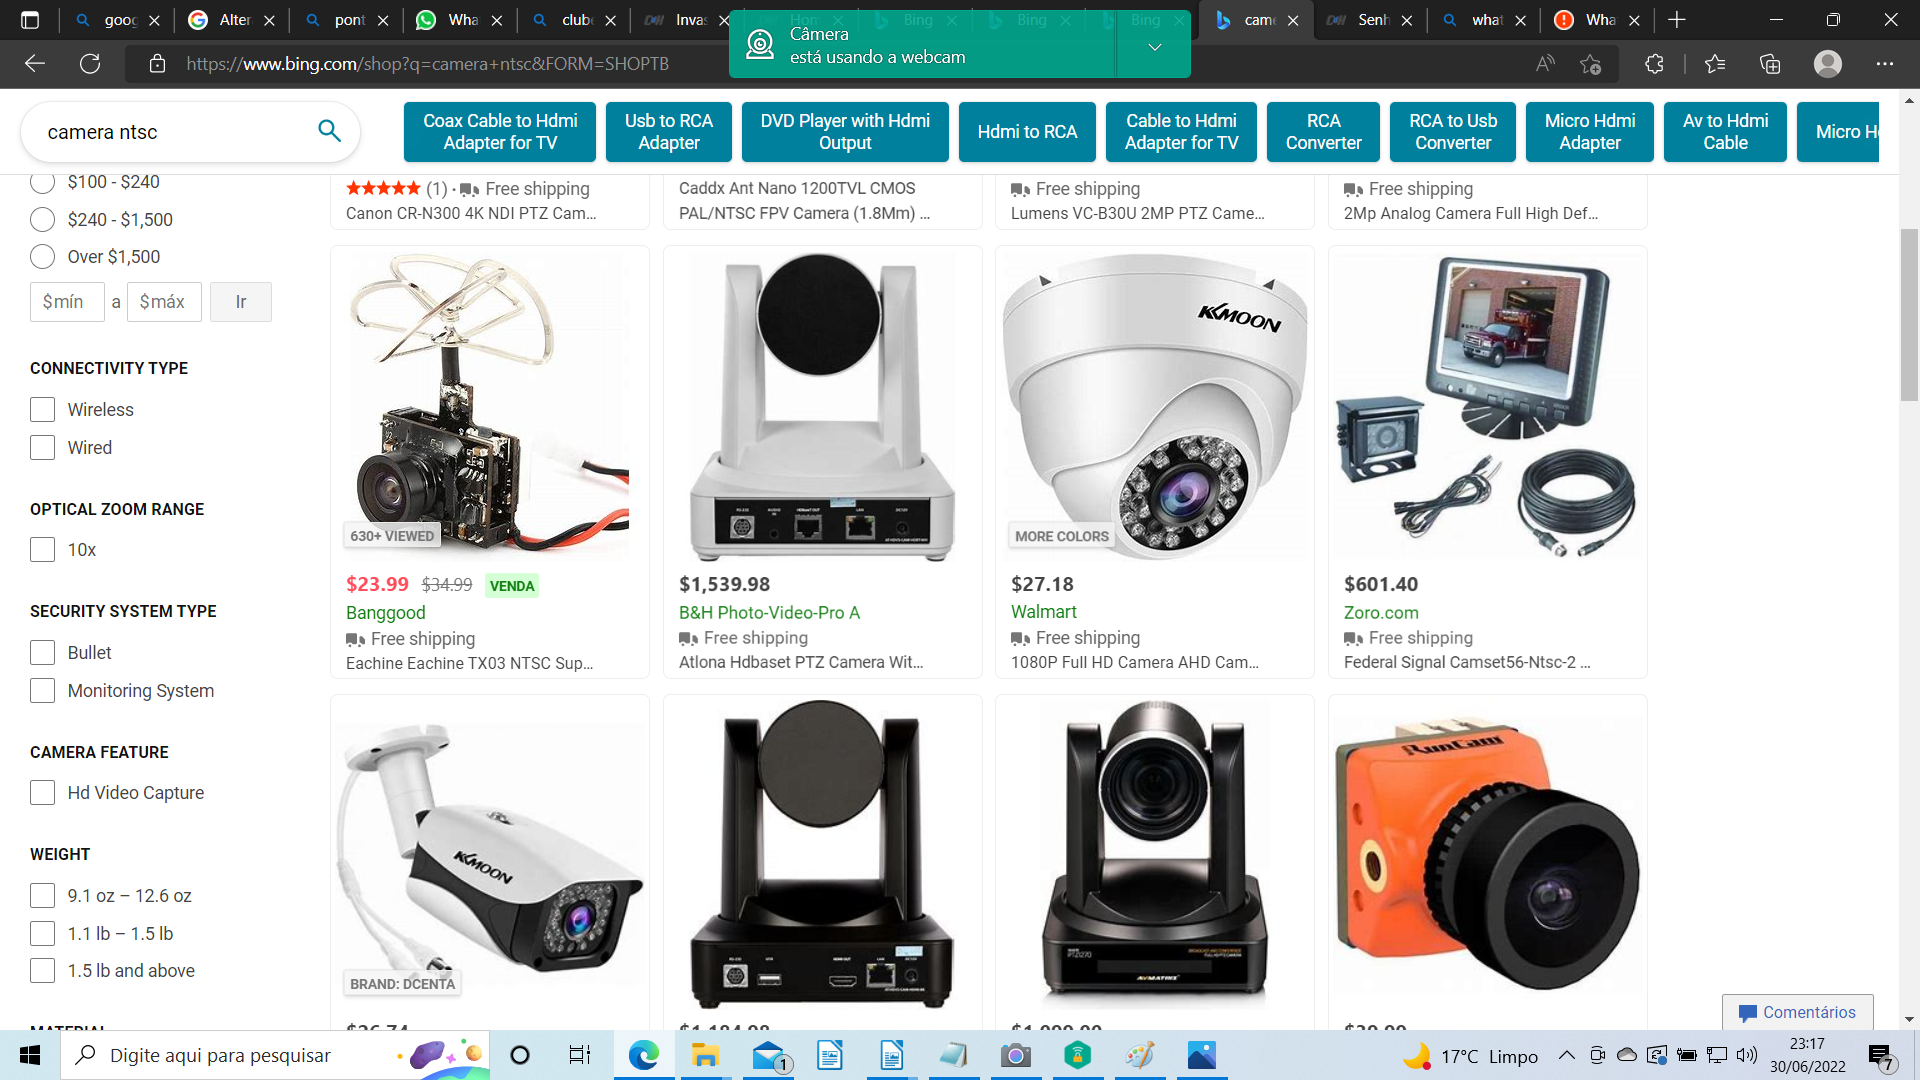Check 9.1 oz – 12.6 oz weight
This screenshot has height=1080, width=1920.
pos(42,896)
